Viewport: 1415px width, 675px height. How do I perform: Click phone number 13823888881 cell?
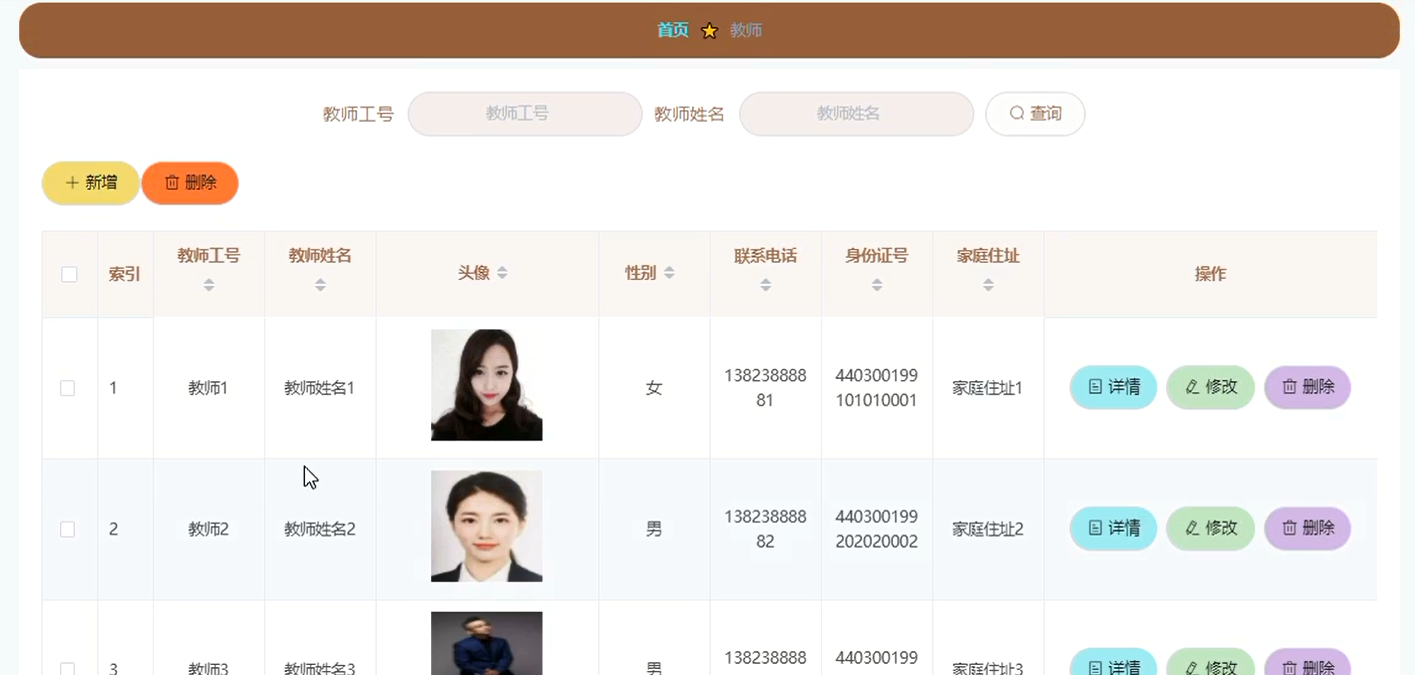pyautogui.click(x=765, y=388)
